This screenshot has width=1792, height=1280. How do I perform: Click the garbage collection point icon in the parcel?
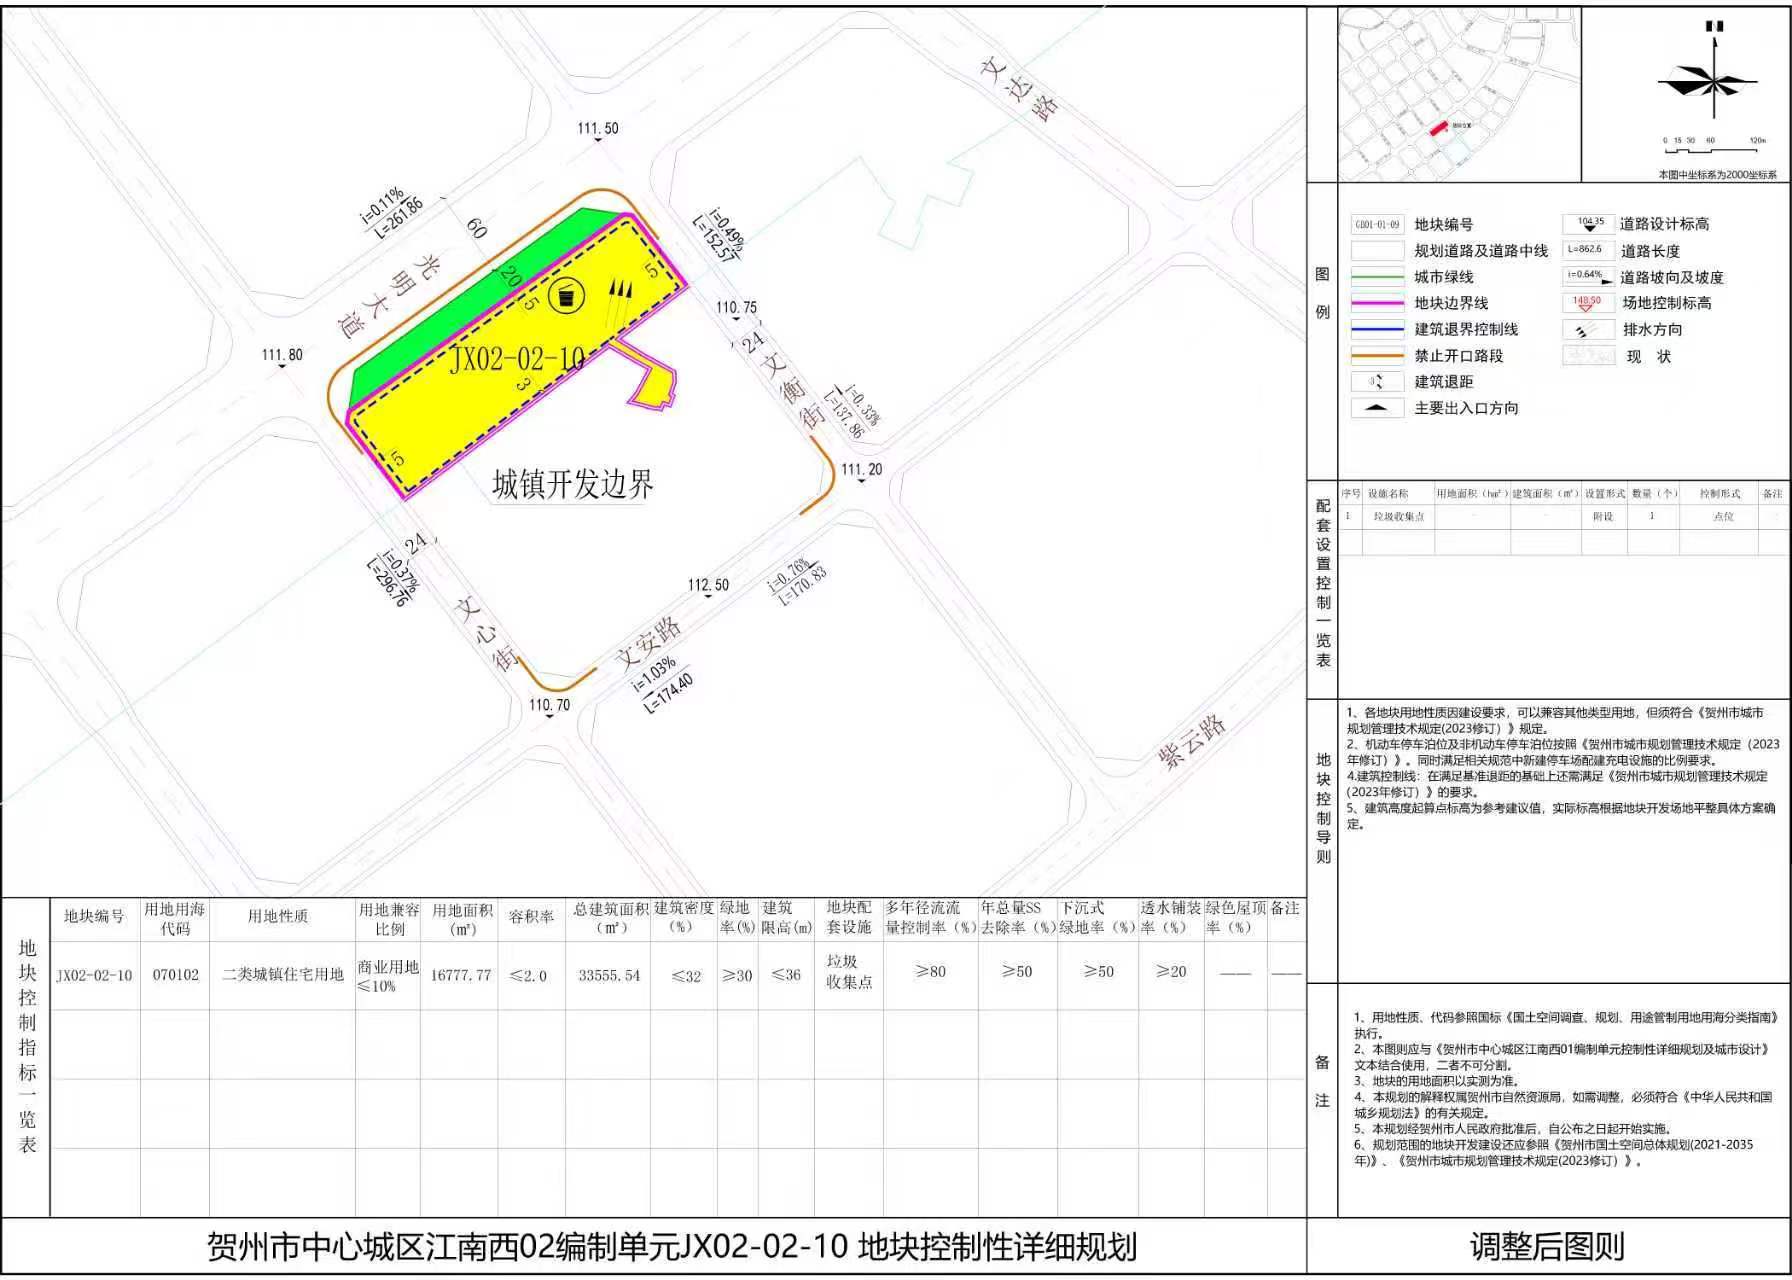pos(566,293)
